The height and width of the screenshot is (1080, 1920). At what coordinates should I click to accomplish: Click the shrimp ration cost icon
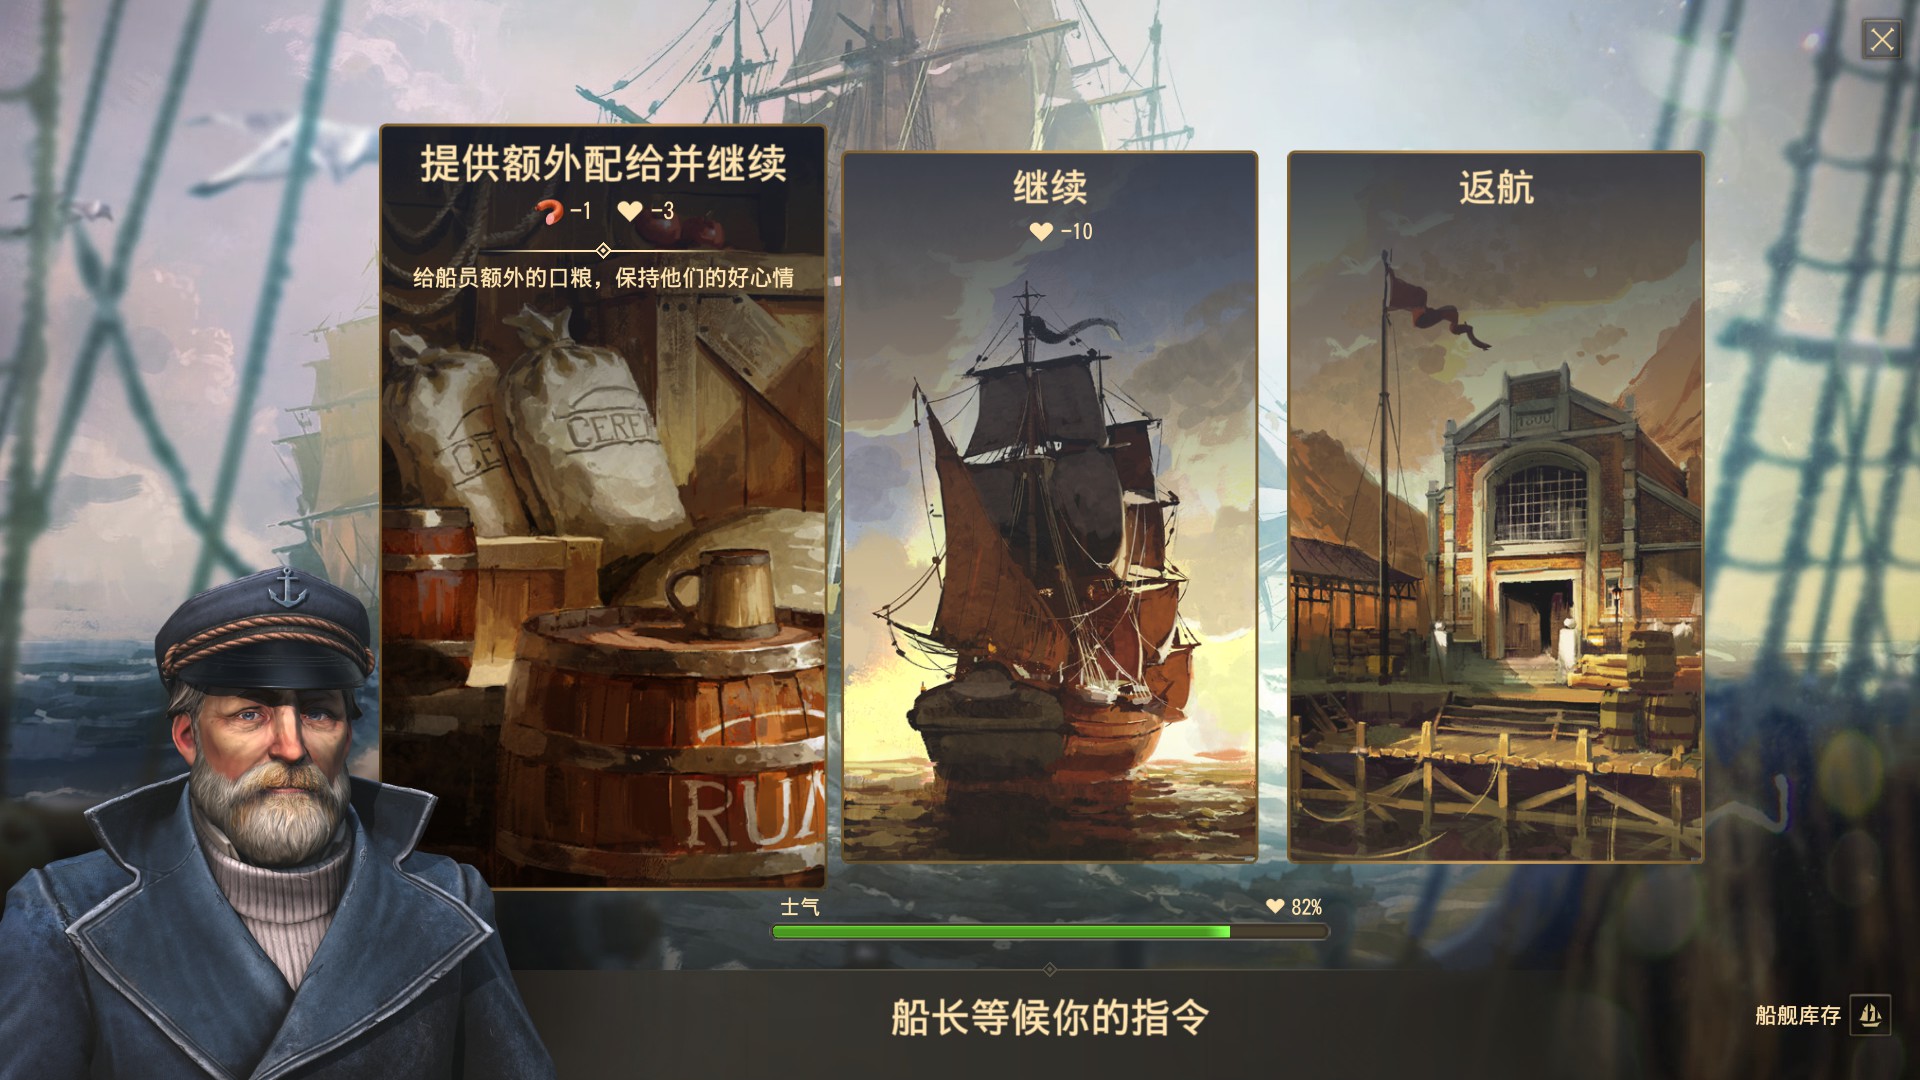coord(548,211)
